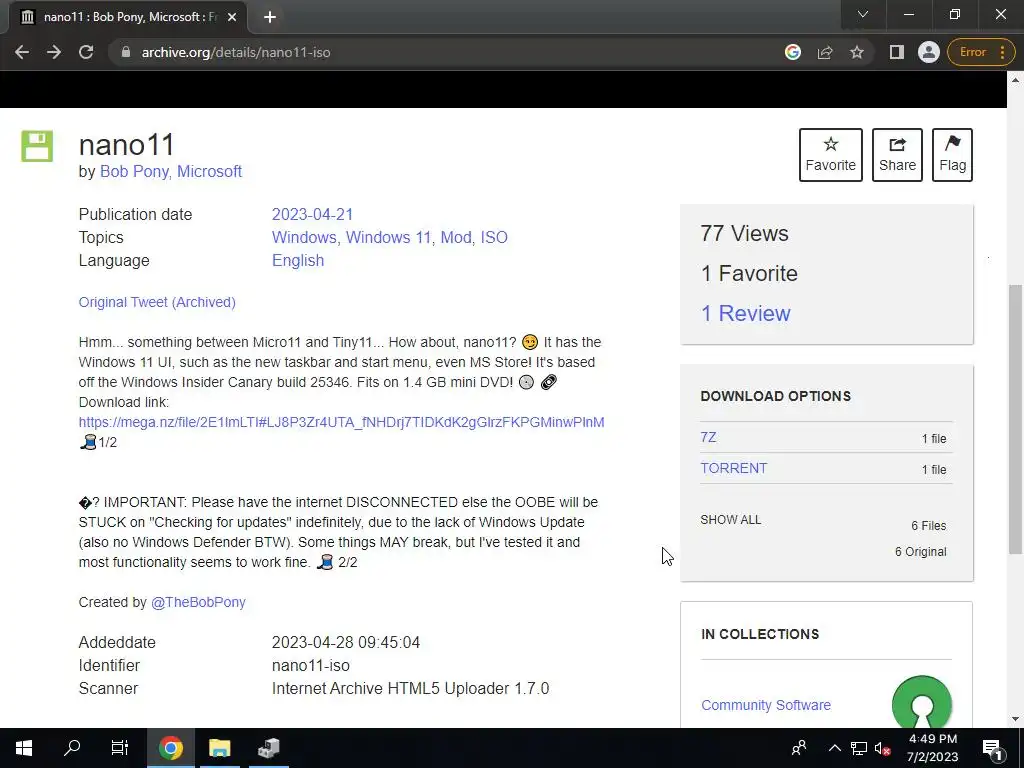1024x768 pixels.
Task: Show hidden system tray icons
Action: point(835,748)
